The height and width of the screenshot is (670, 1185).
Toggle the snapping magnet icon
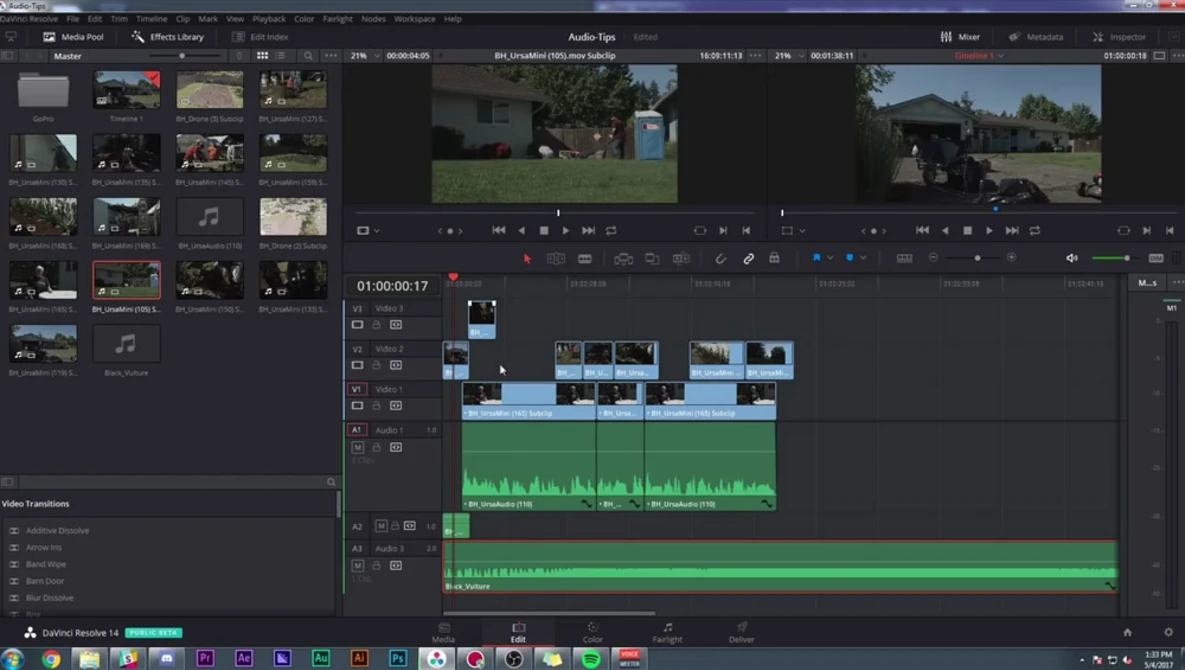click(720, 258)
